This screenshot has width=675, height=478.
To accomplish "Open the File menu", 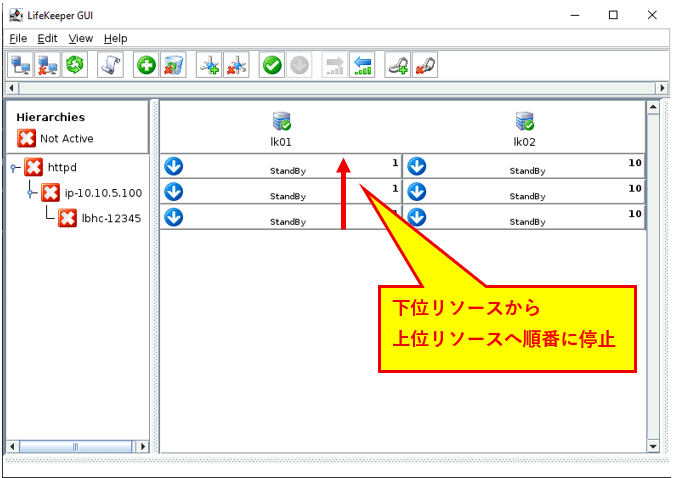I will click(x=18, y=39).
